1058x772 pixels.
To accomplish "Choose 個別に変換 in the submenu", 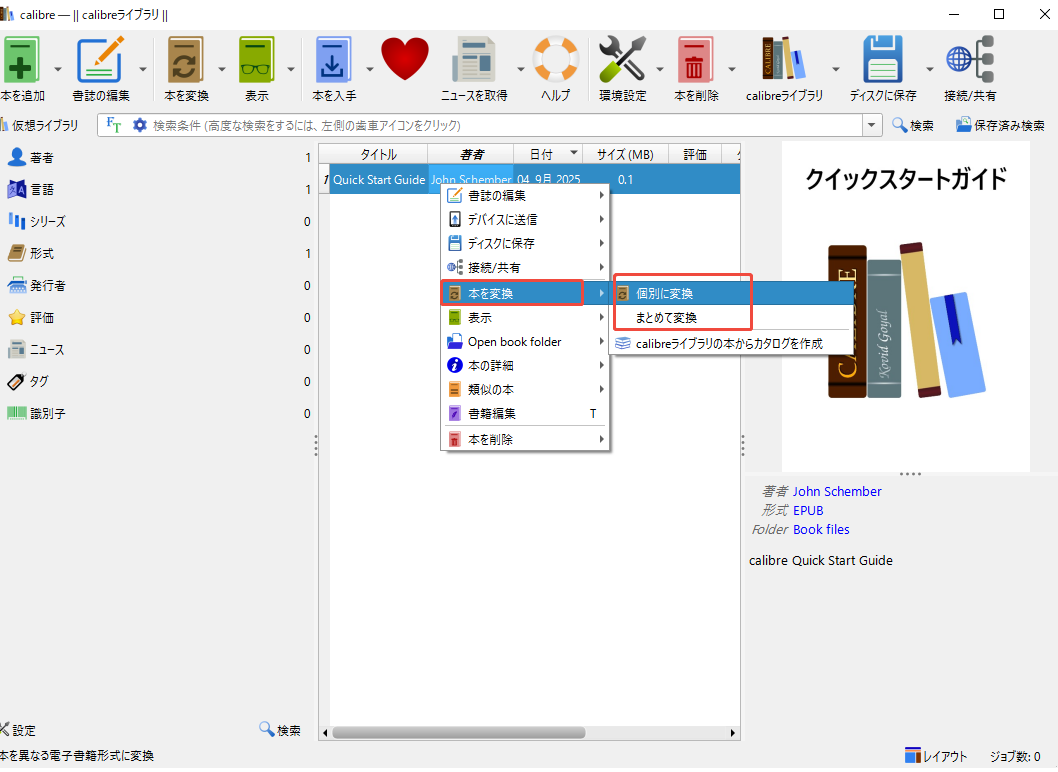I will click(x=731, y=294).
